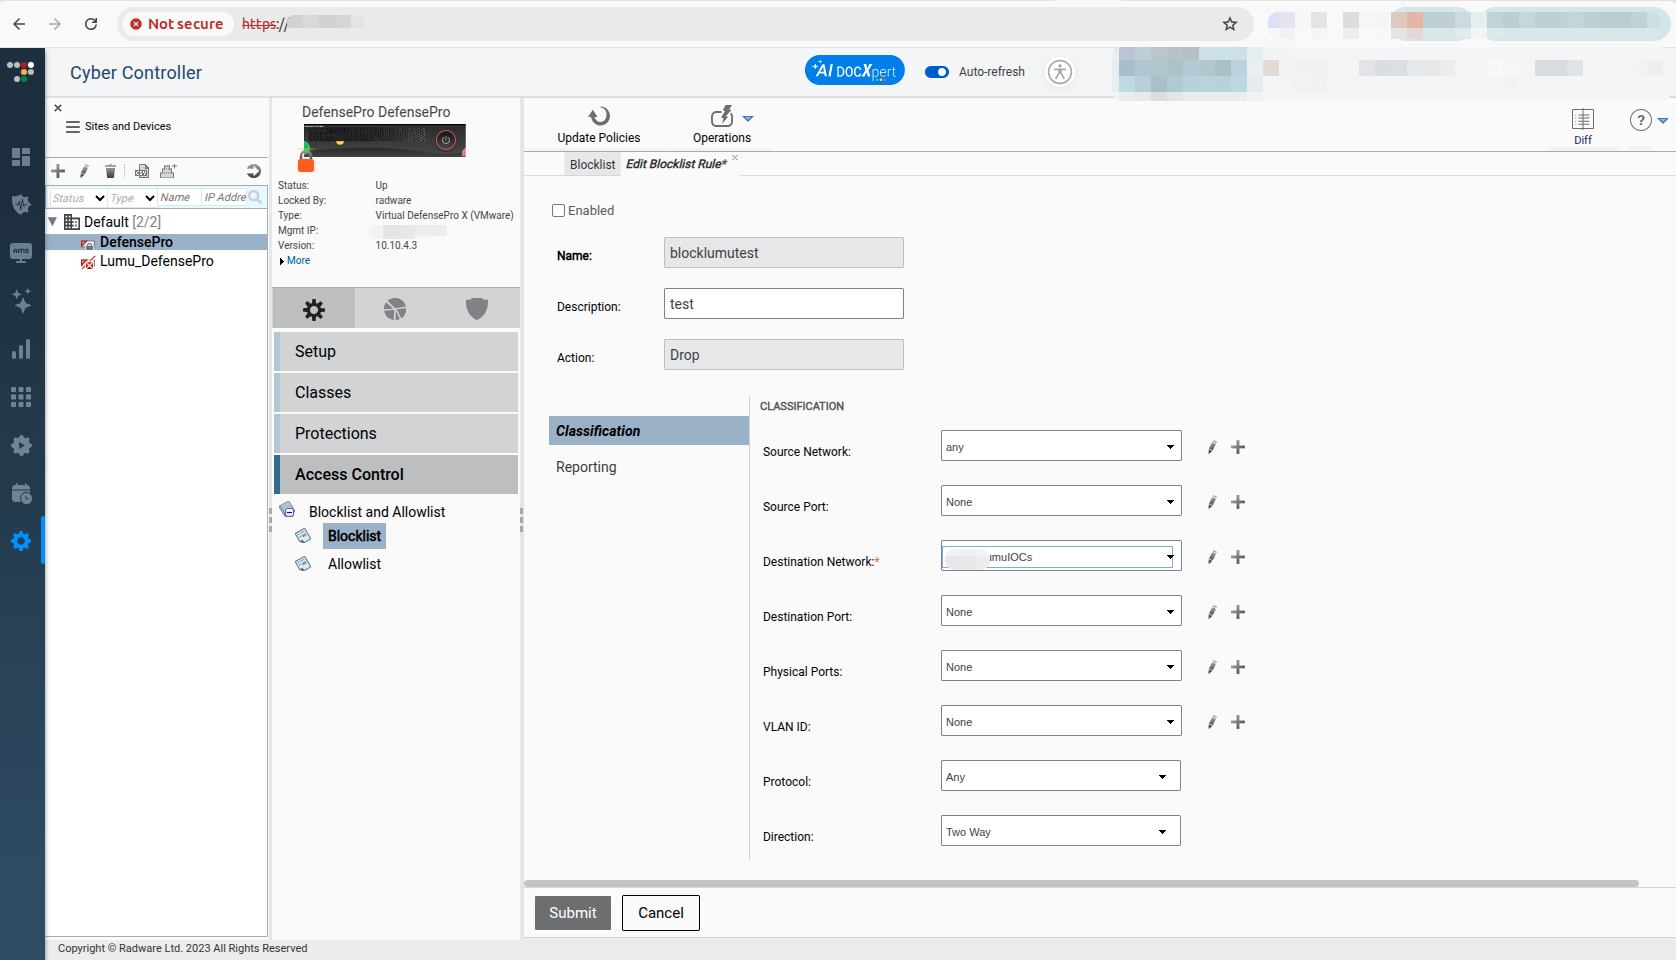Open the Direction dropdown
1676x960 pixels.
click(1060, 831)
